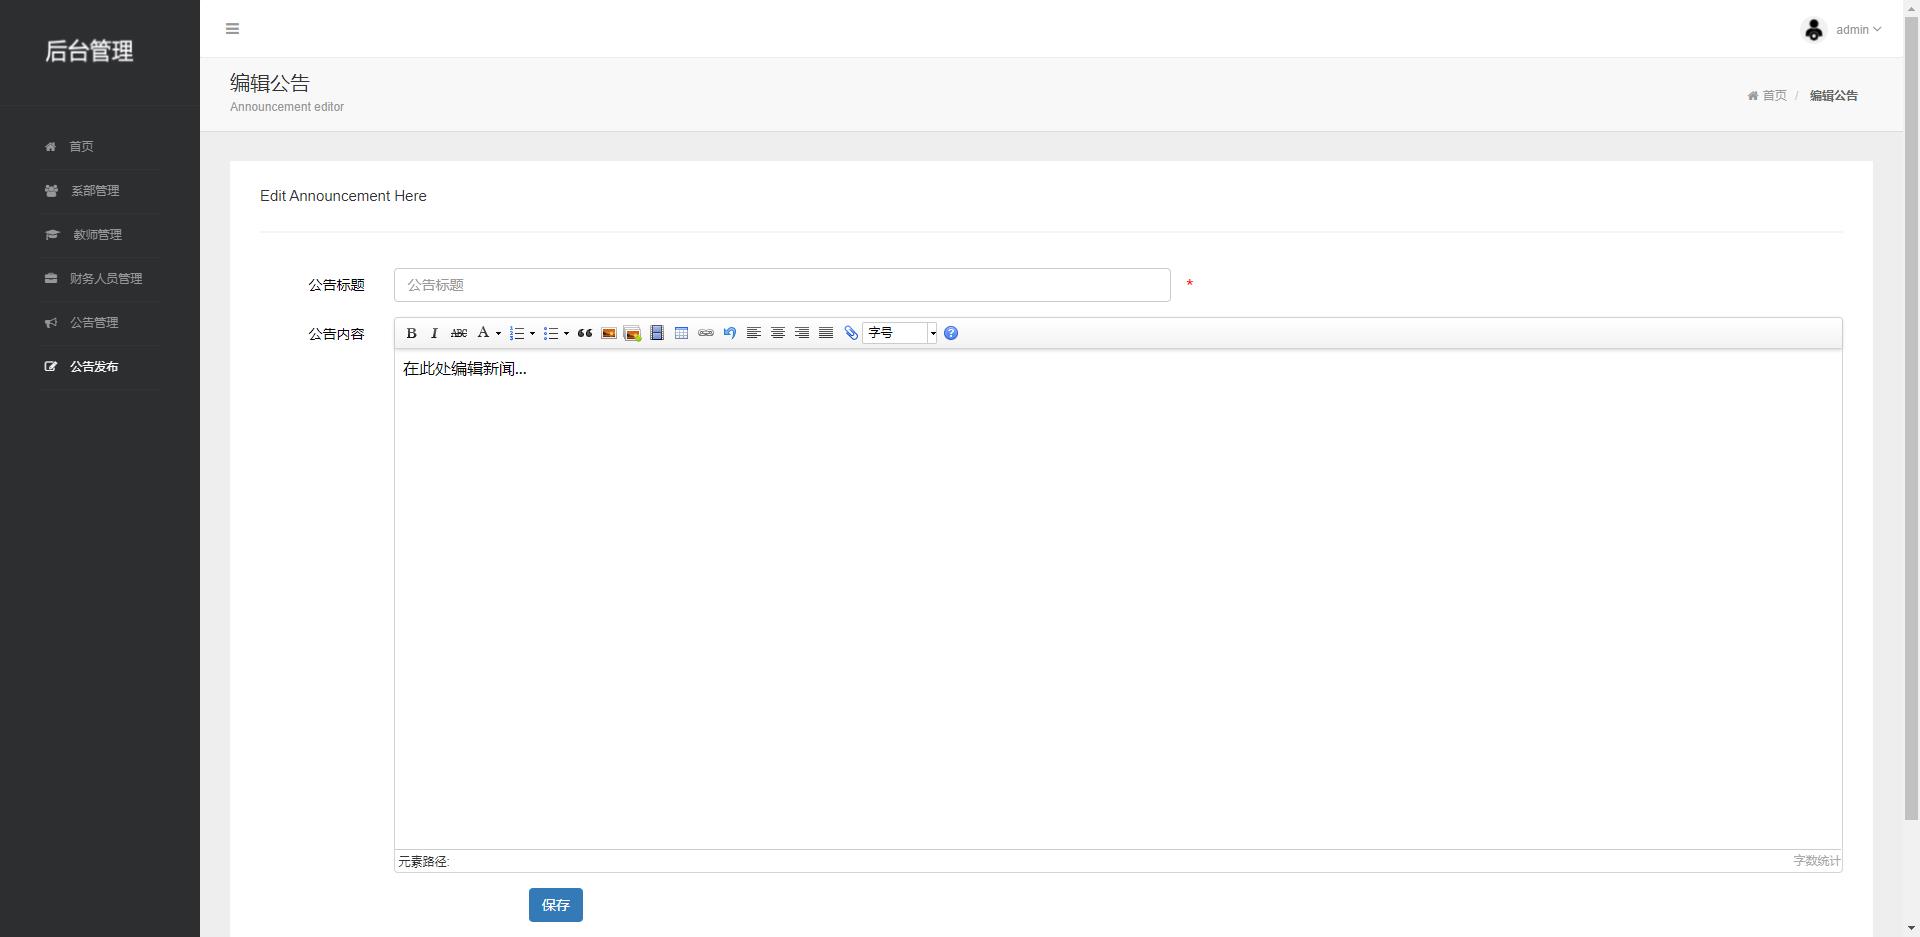Open font color dropdown arrow
Image resolution: width=1920 pixels, height=937 pixels.
[x=498, y=333]
